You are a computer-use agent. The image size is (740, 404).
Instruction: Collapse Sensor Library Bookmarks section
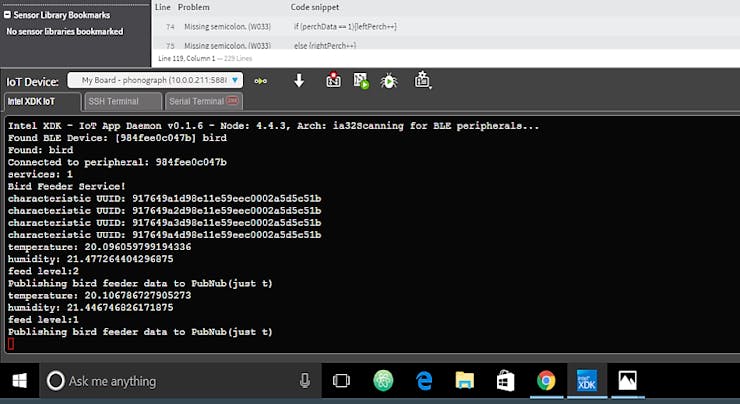click(x=7, y=15)
